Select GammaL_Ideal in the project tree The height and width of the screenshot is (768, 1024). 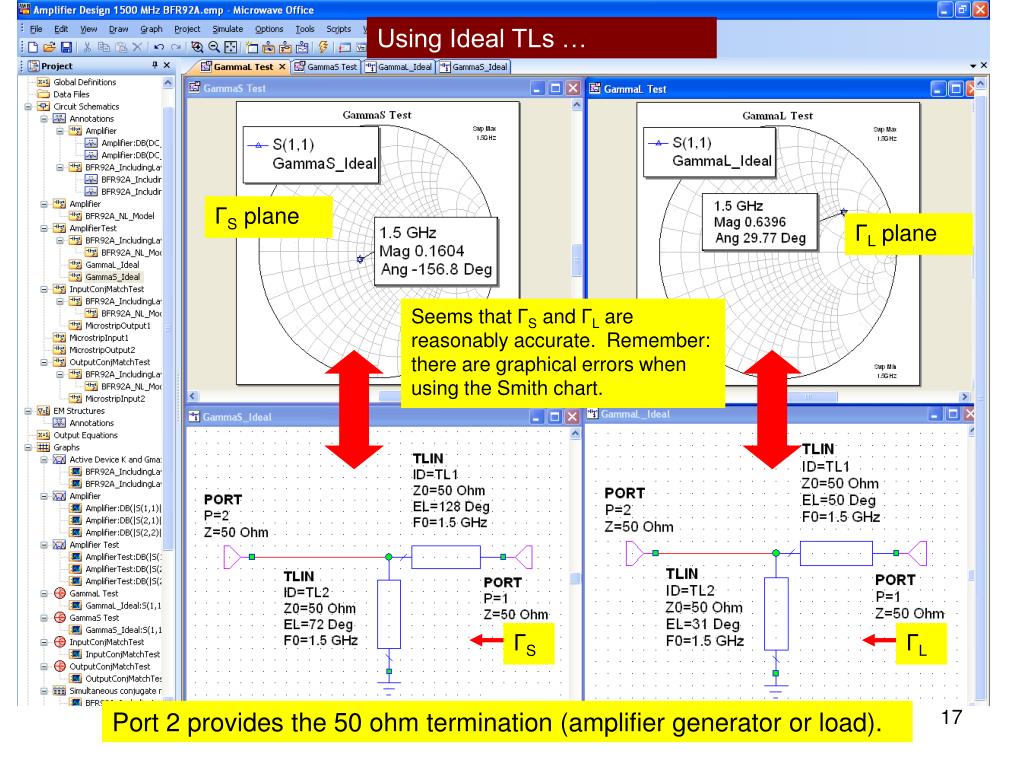click(112, 265)
